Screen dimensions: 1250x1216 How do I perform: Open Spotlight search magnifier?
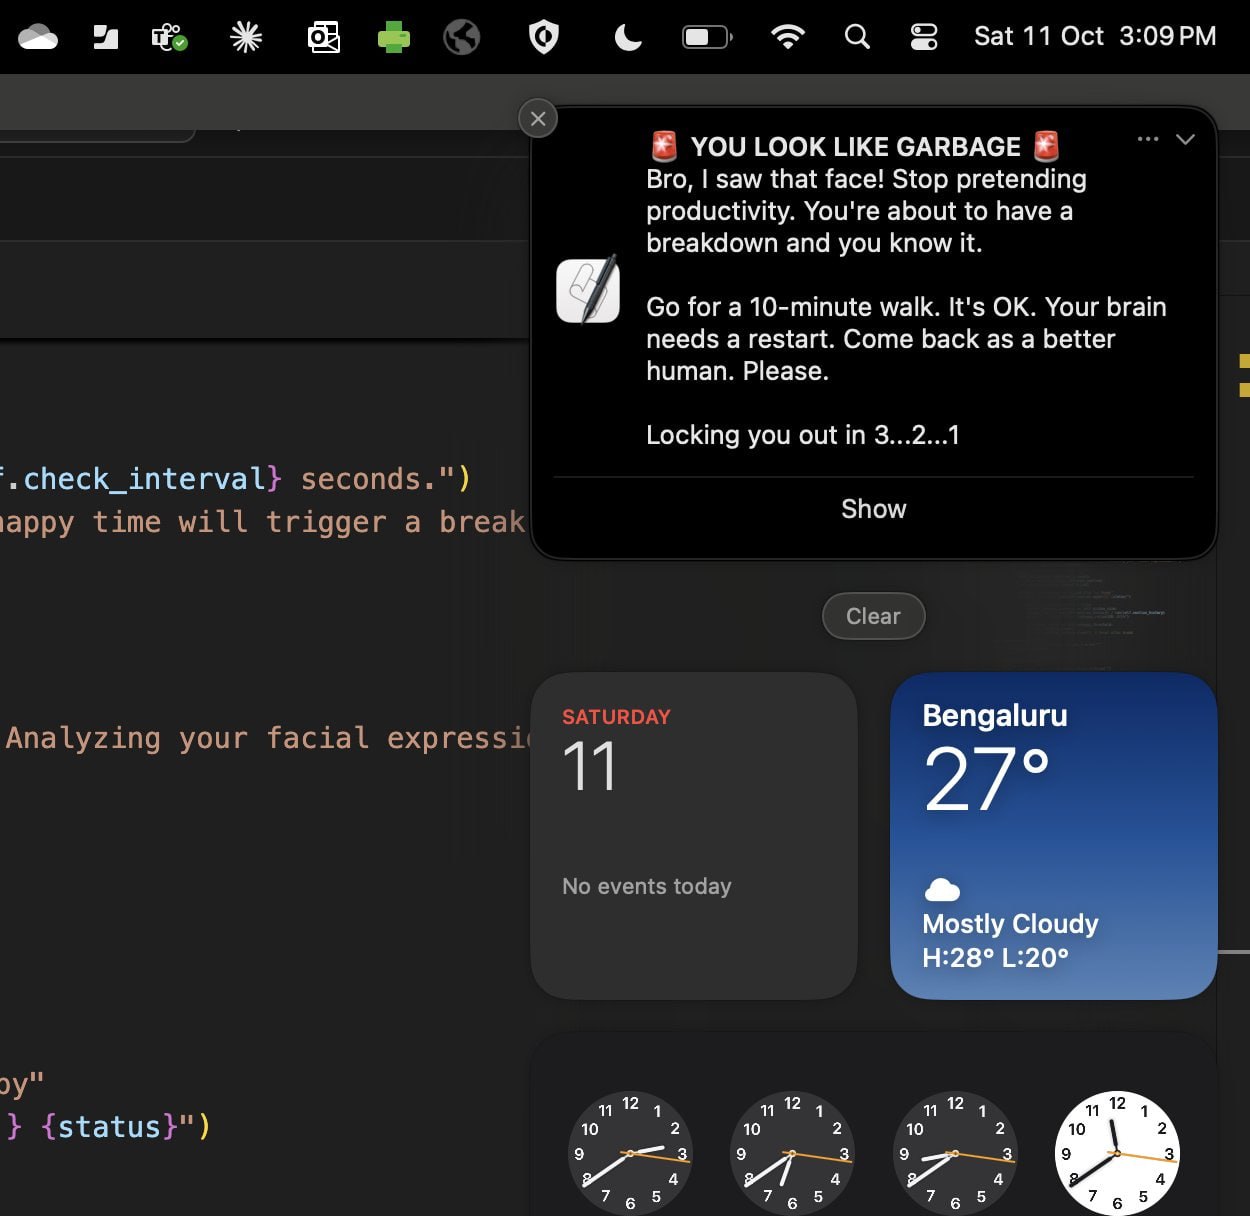857,37
